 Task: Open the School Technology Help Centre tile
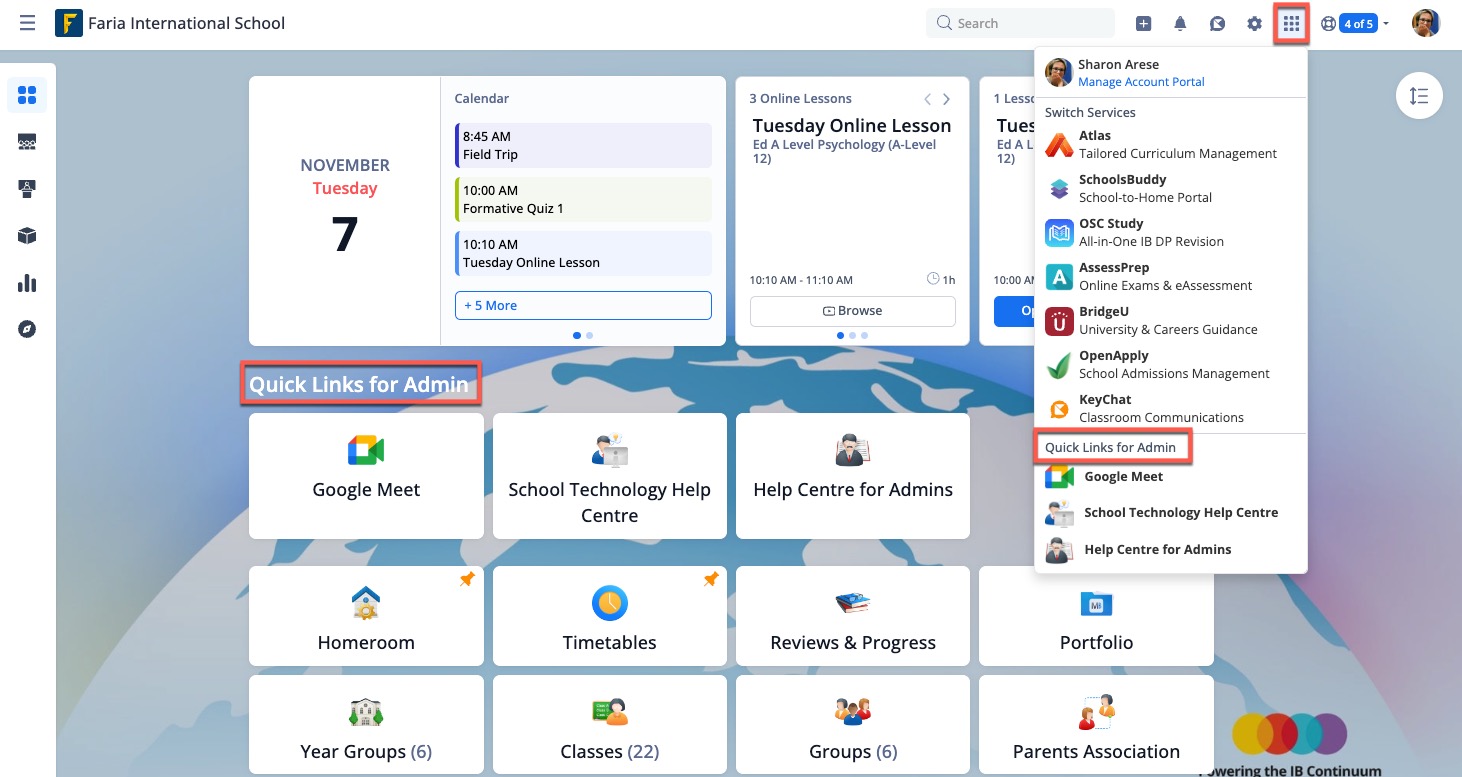(x=610, y=476)
